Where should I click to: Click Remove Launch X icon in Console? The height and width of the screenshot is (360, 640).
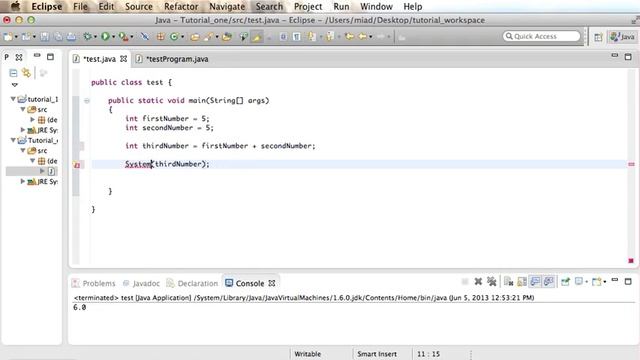[x=478, y=282]
